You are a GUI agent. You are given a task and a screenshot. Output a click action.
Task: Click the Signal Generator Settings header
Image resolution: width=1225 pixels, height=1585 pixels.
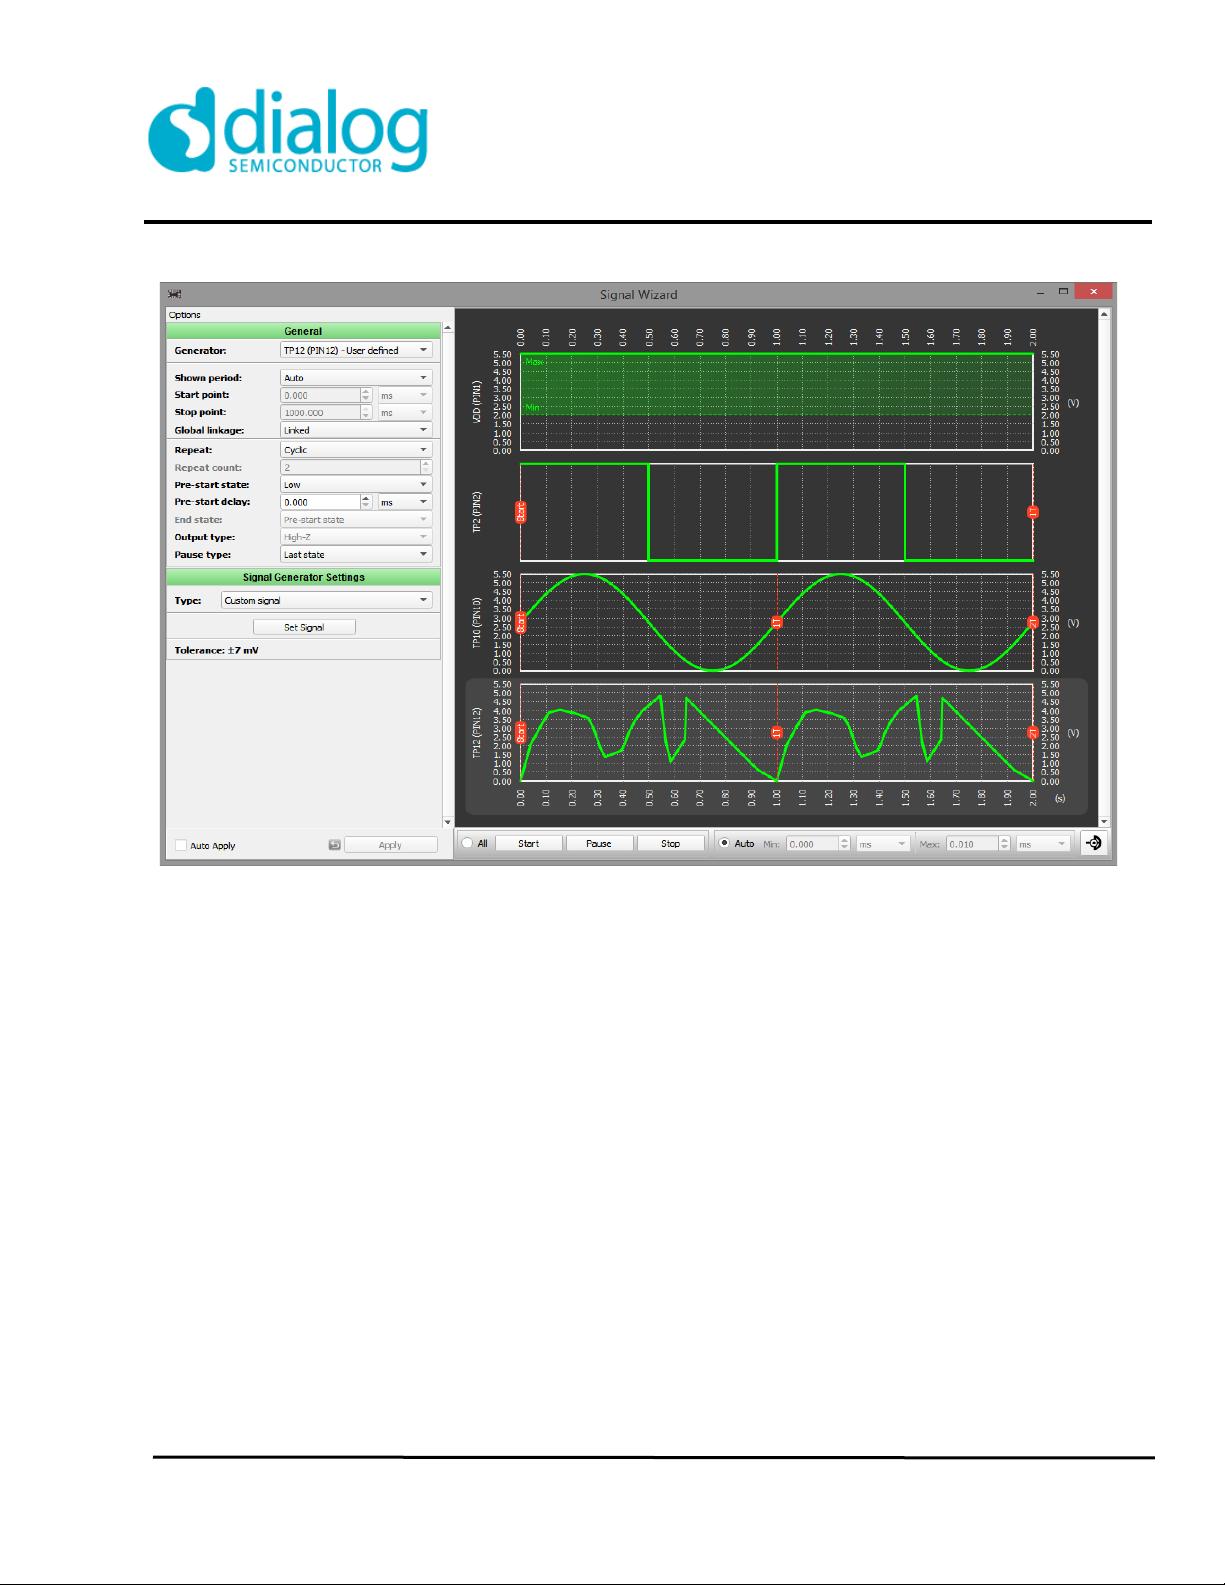pos(303,577)
